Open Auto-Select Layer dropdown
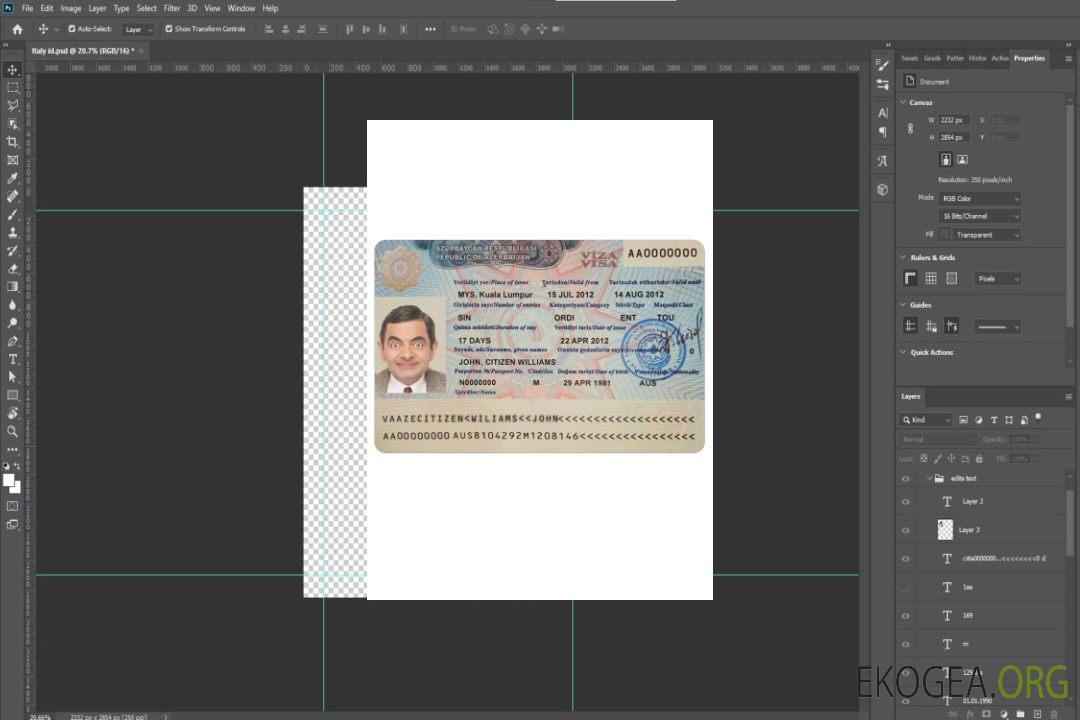1080x720 pixels. pos(138,29)
